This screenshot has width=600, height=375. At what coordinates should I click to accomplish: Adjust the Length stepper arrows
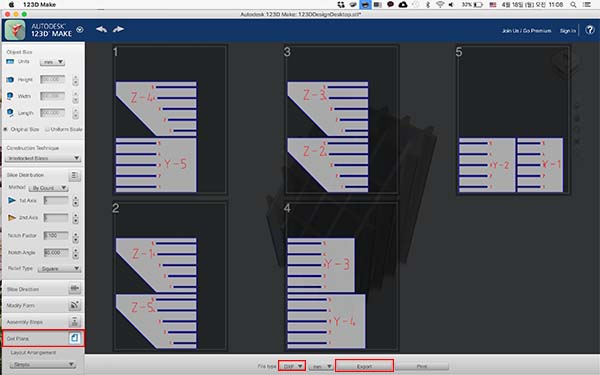coord(75,113)
